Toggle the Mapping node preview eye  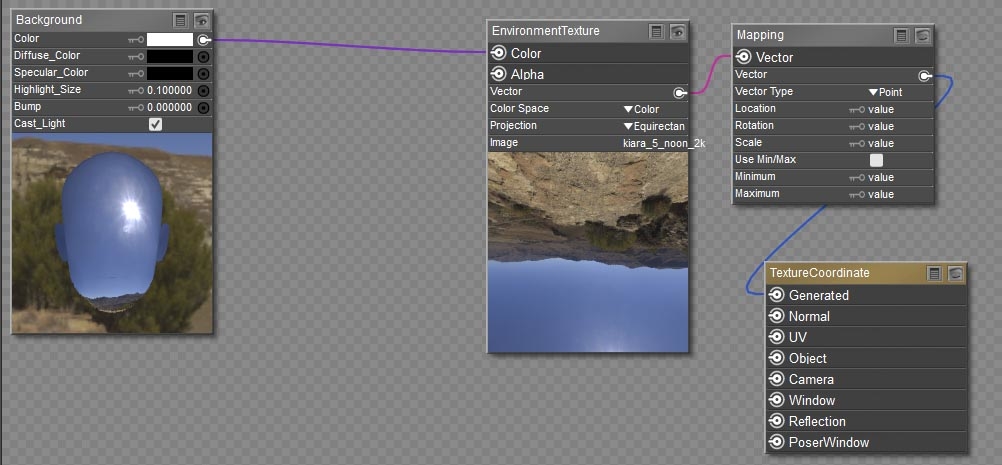[923, 35]
